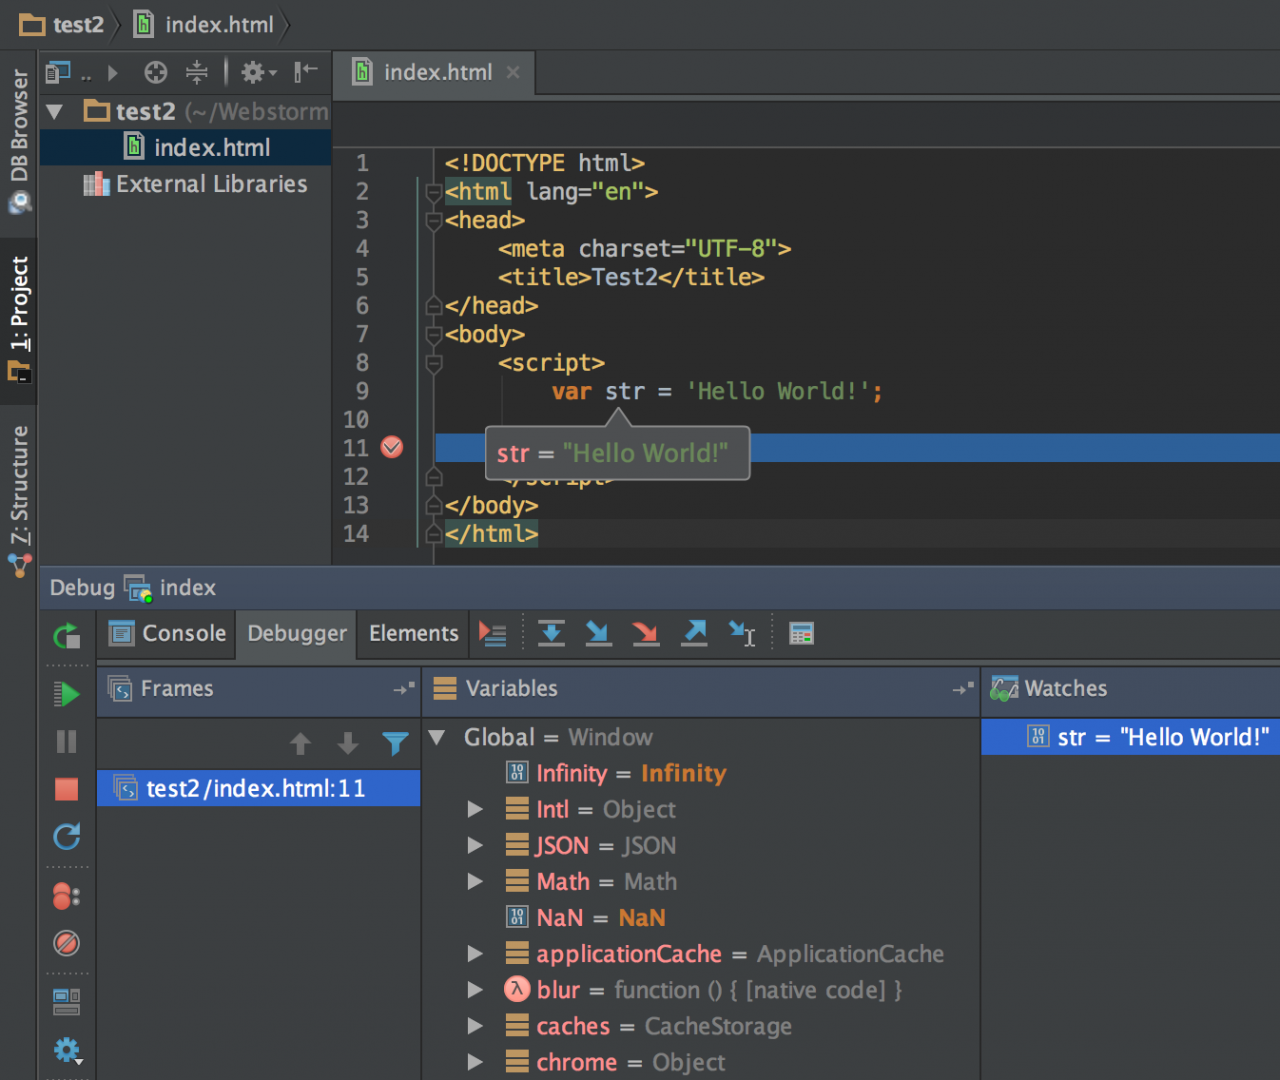Force step into with the red arrow icon

click(x=645, y=633)
